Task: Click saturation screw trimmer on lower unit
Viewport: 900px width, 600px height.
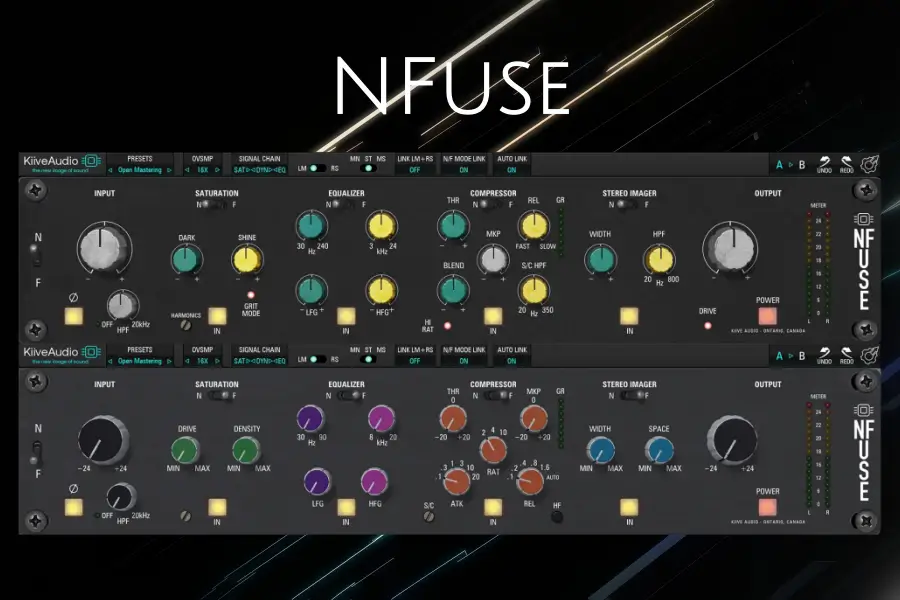Action: click(x=185, y=516)
